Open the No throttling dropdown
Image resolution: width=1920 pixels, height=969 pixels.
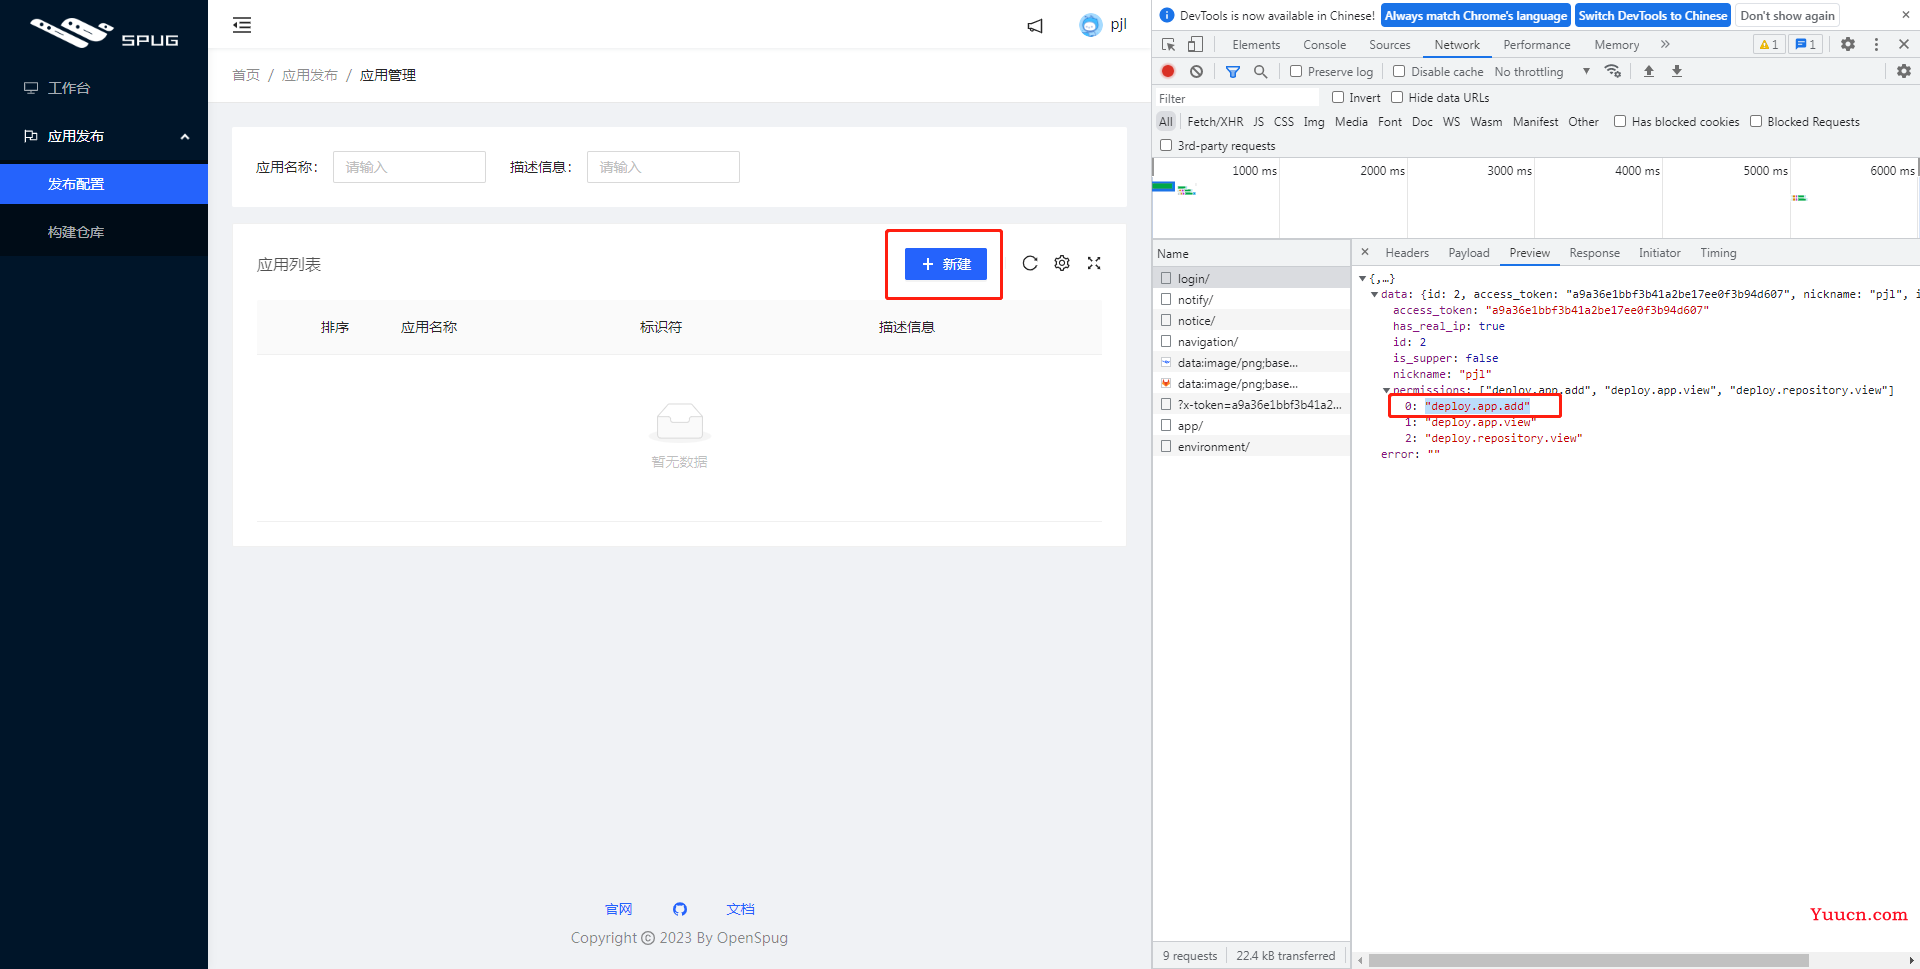[1542, 71]
